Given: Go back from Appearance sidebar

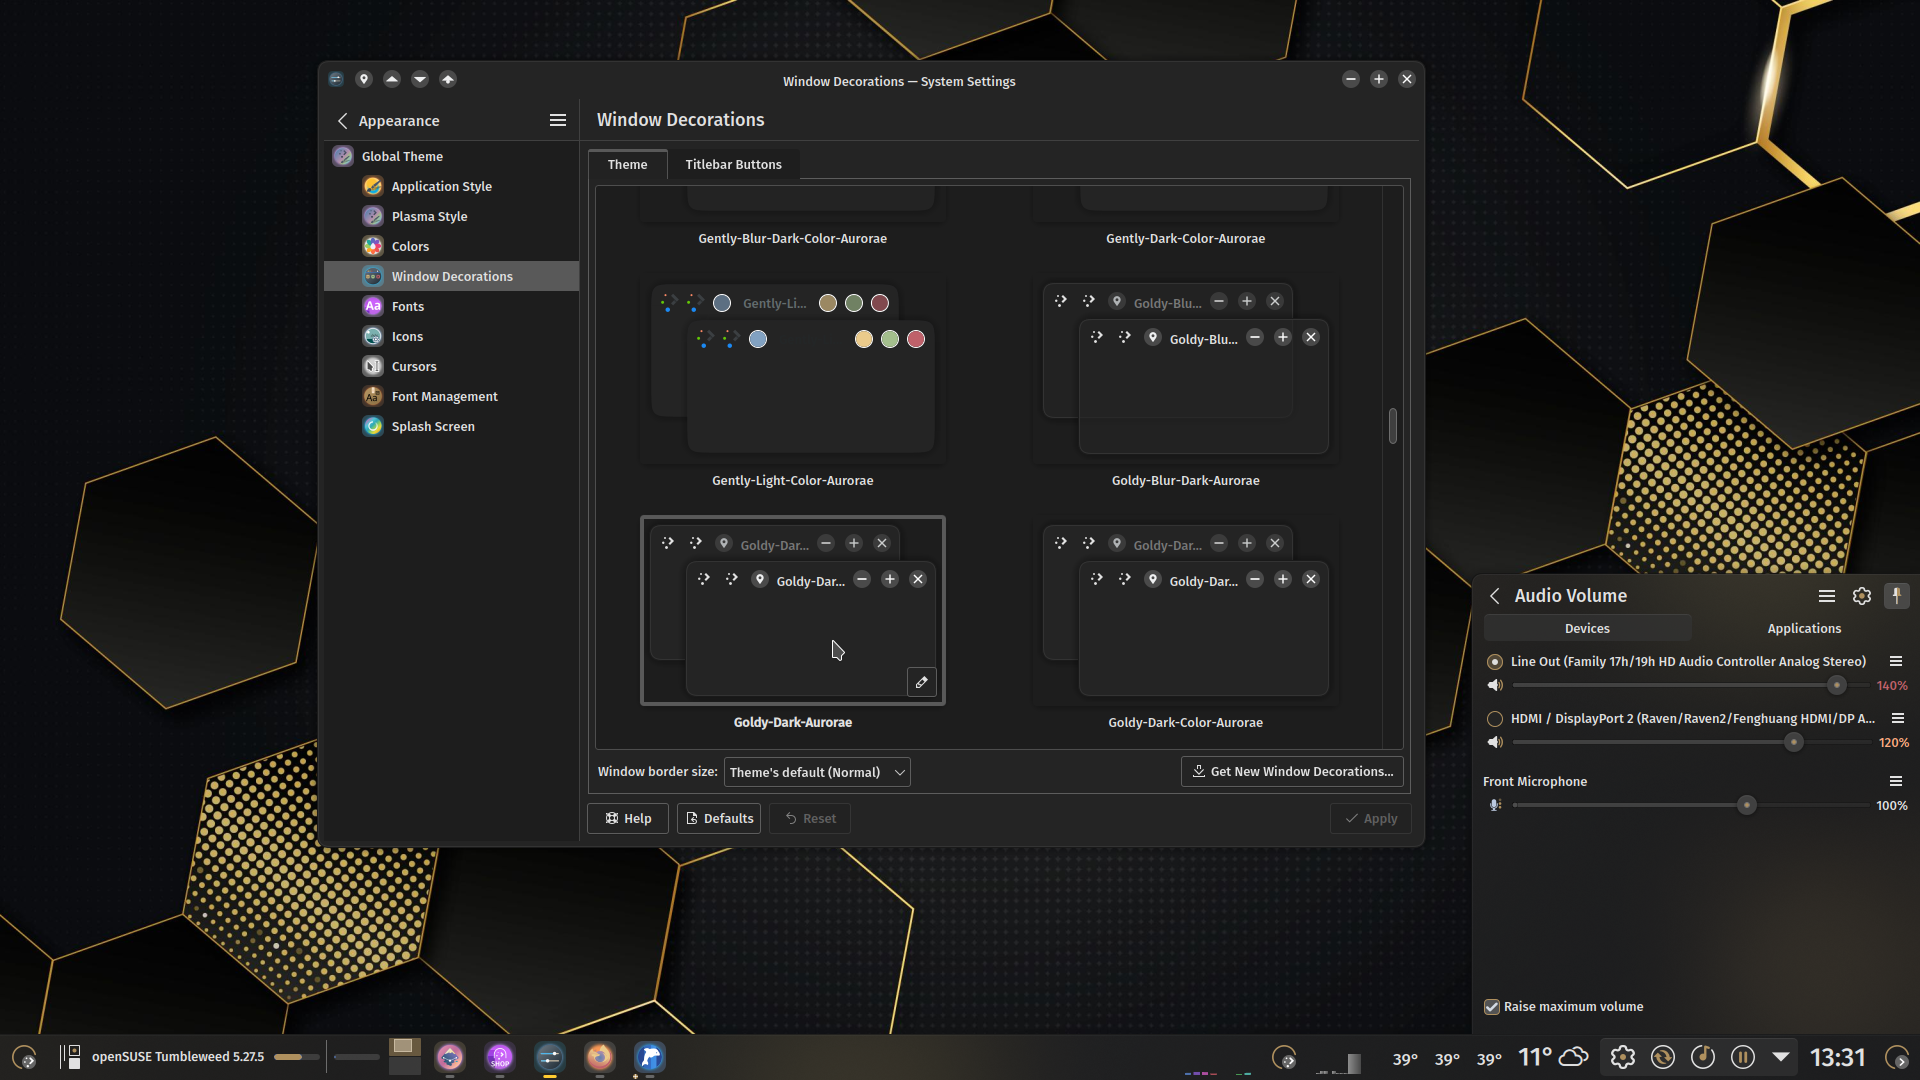Looking at the screenshot, I should tap(343, 120).
